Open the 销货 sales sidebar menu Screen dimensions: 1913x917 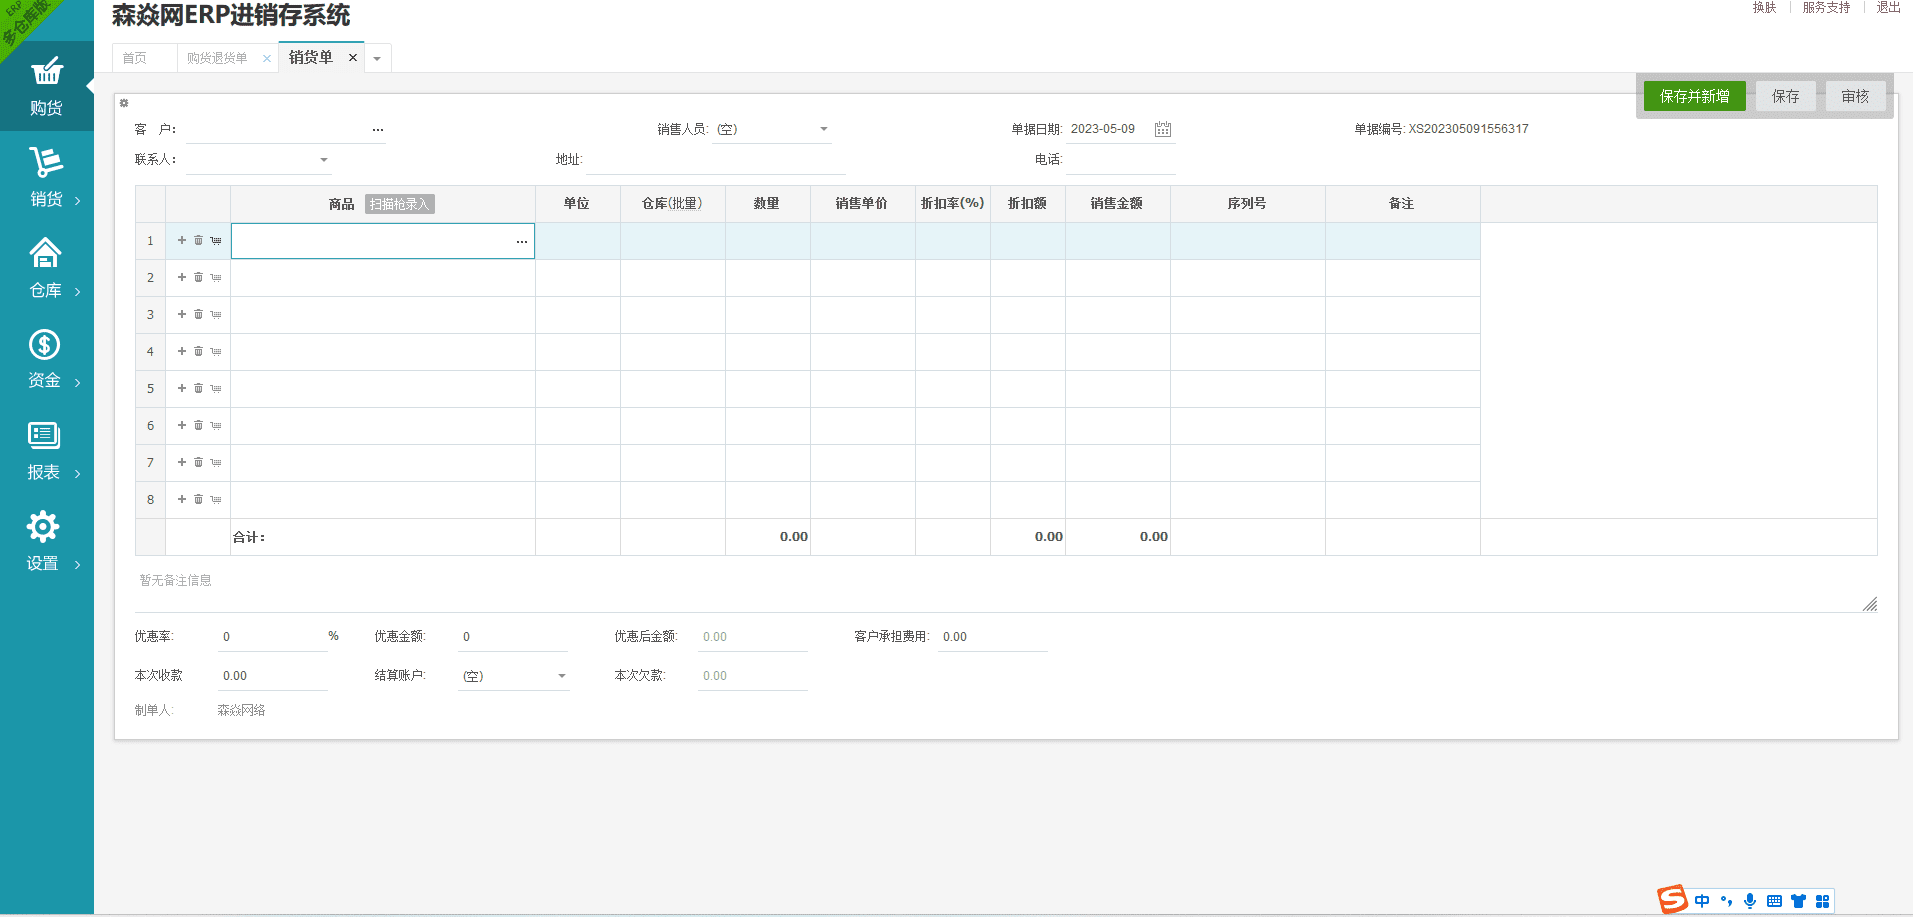pos(46,177)
